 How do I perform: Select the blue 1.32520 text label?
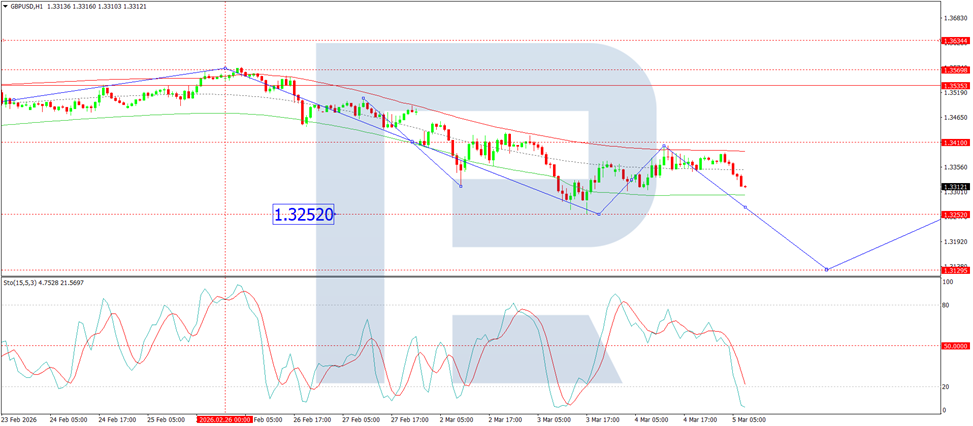(x=303, y=215)
